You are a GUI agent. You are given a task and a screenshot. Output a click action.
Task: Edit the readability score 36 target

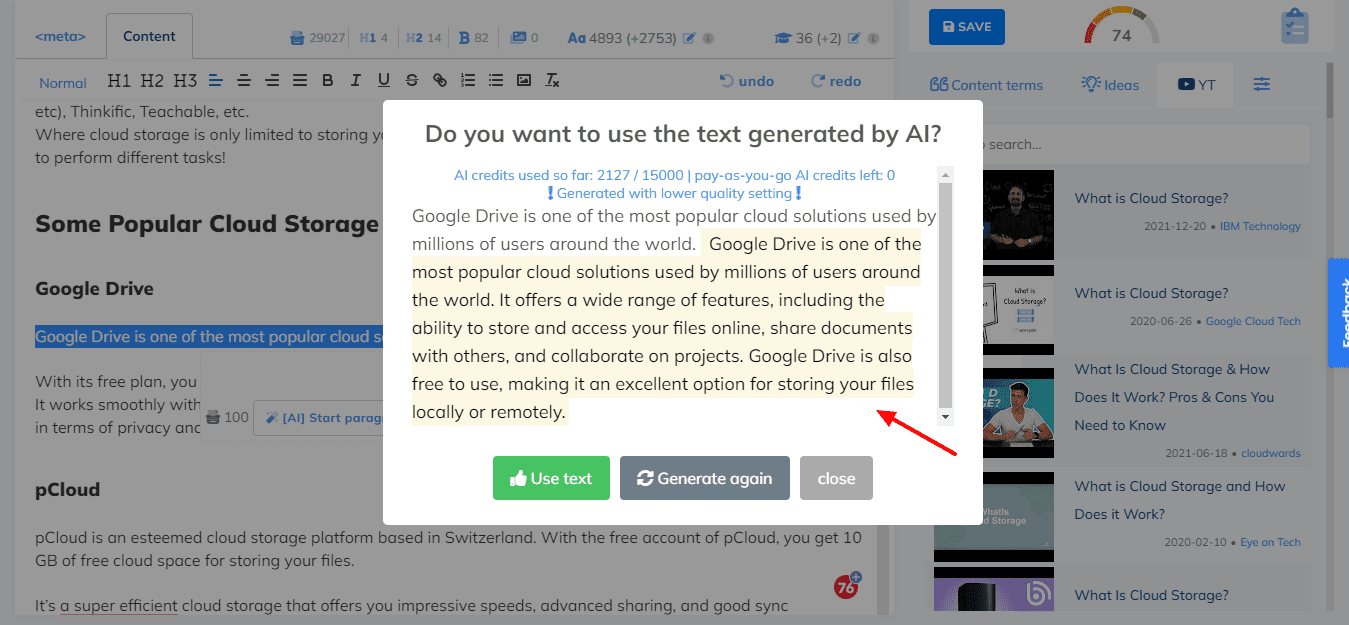(854, 38)
